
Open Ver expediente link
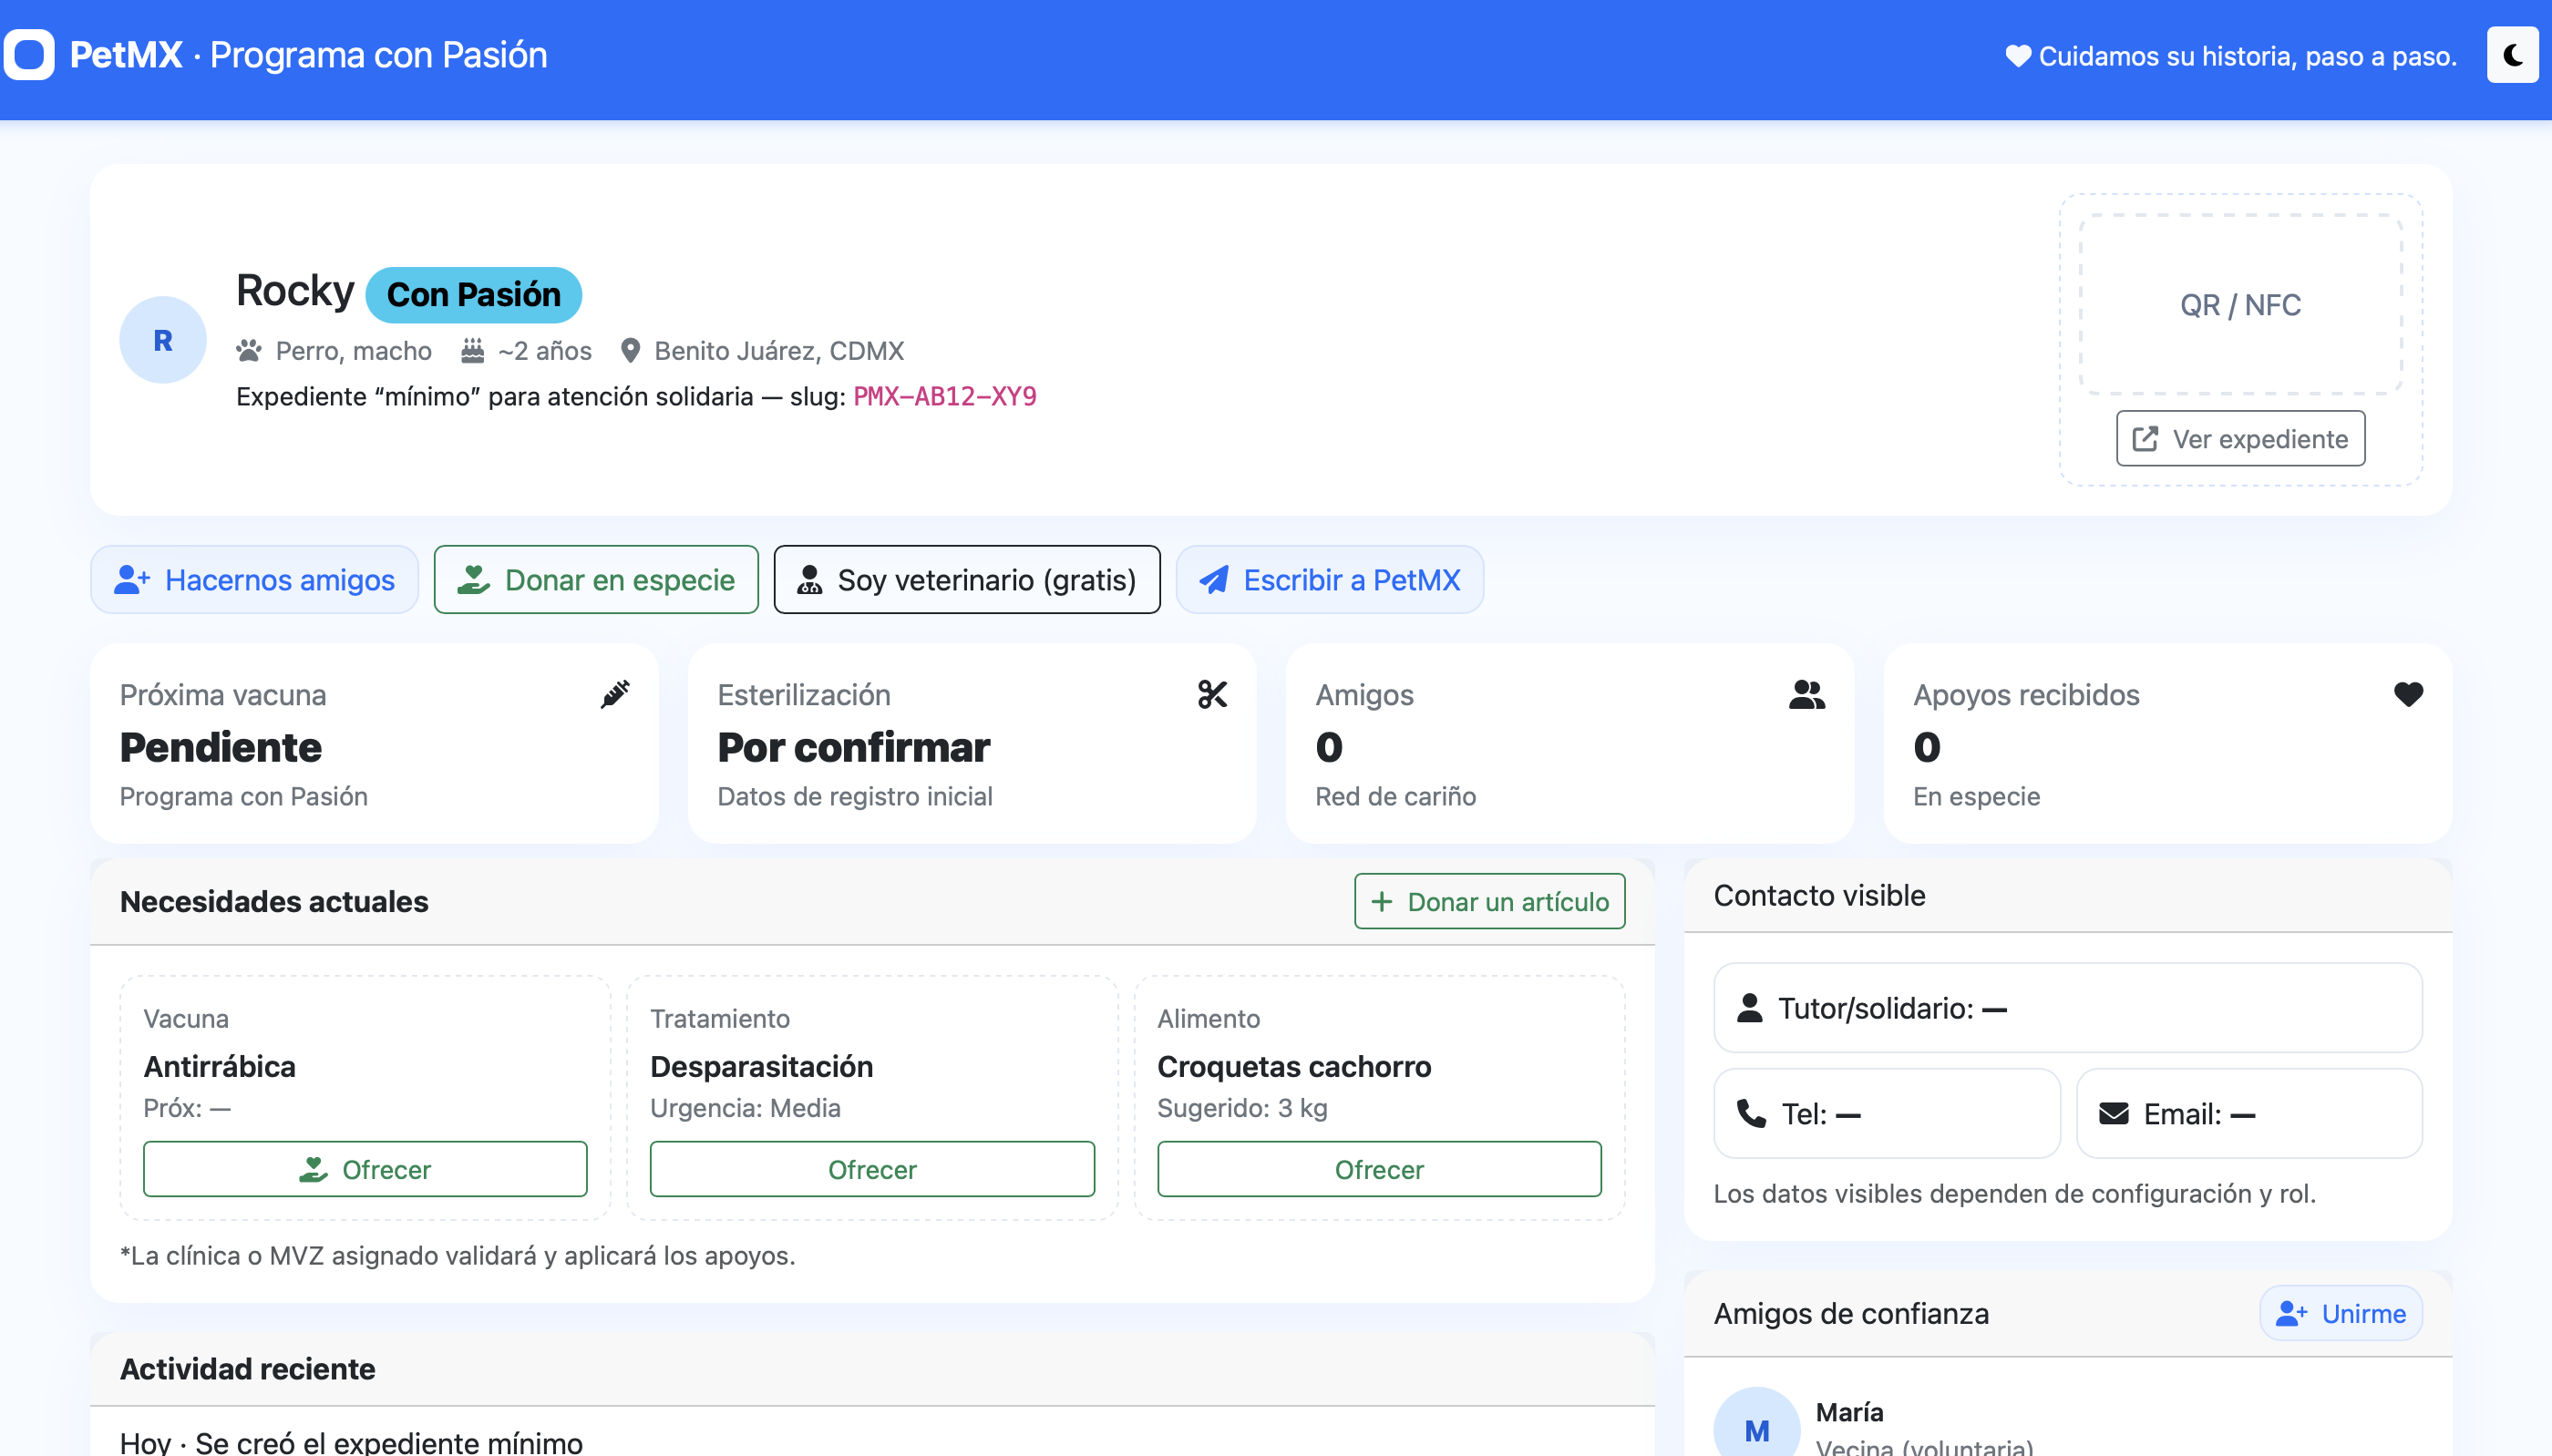click(2240, 439)
